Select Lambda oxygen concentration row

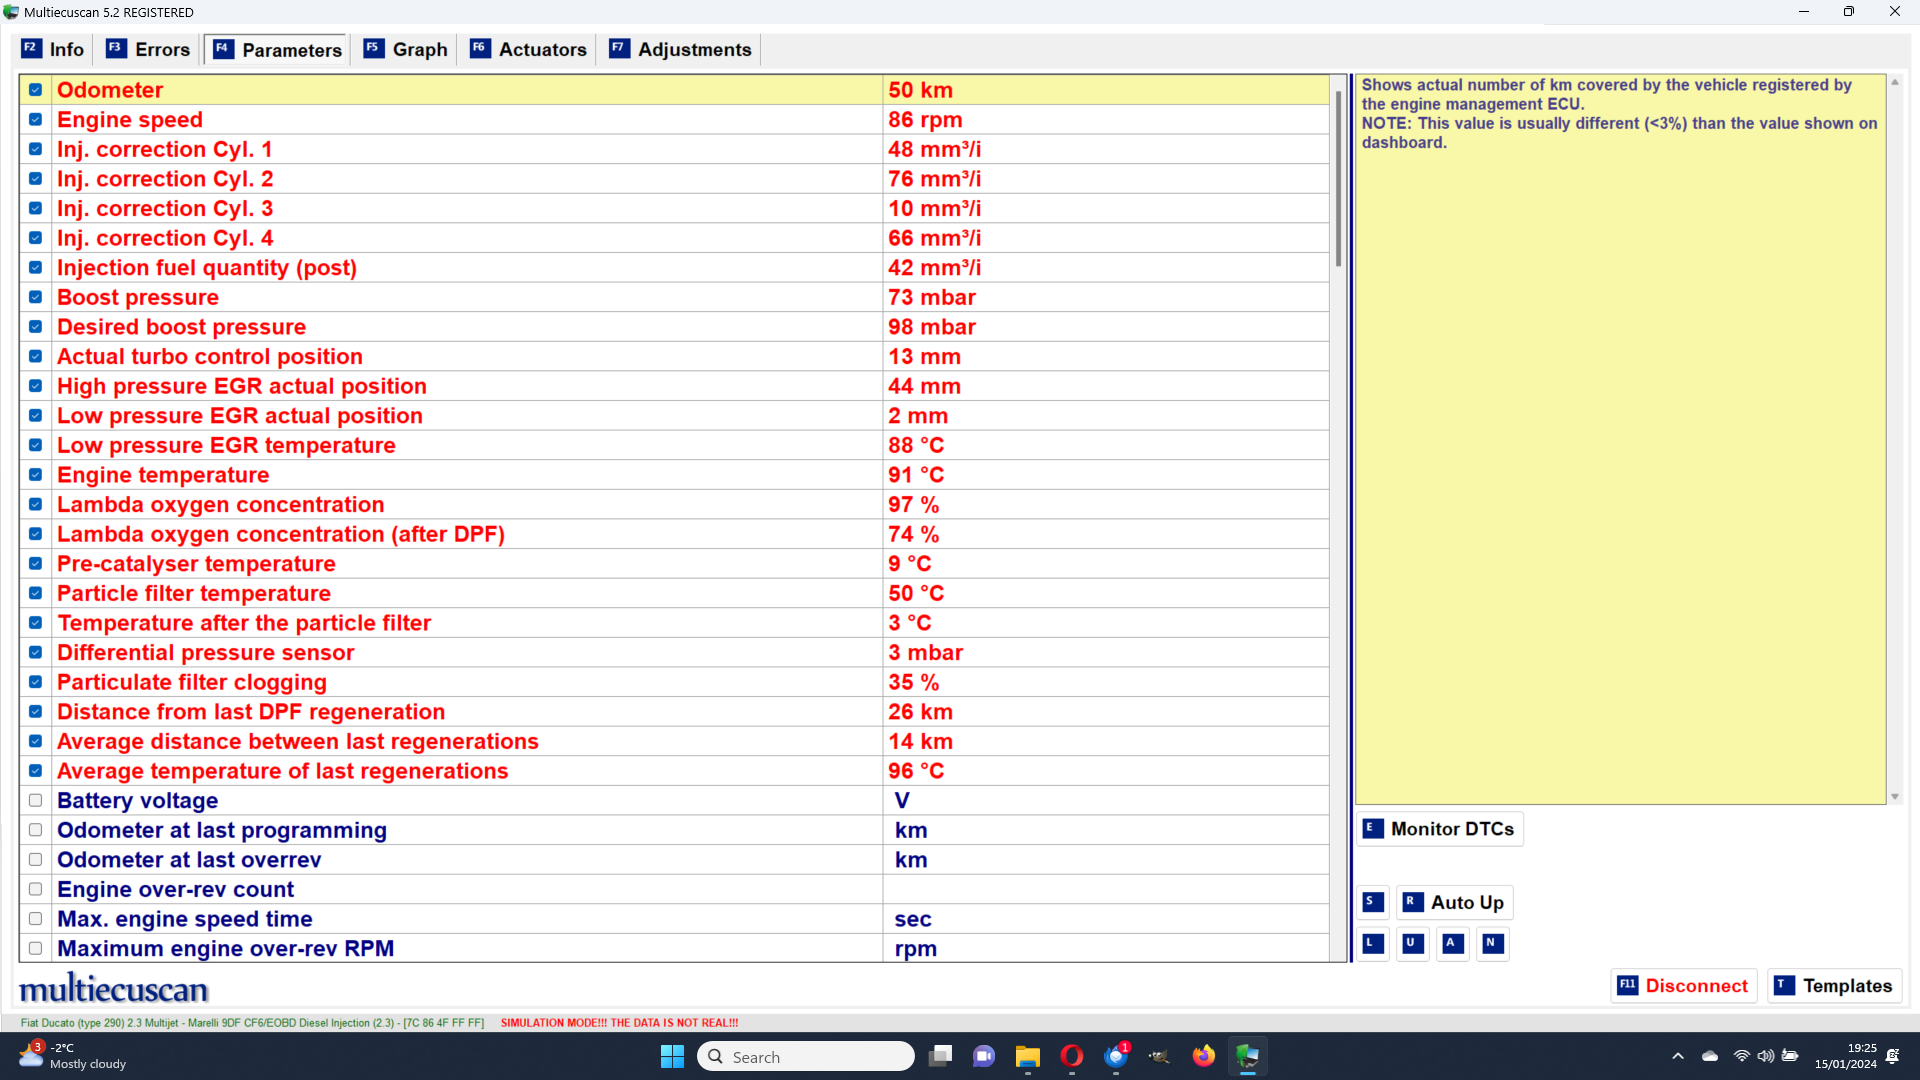point(673,505)
